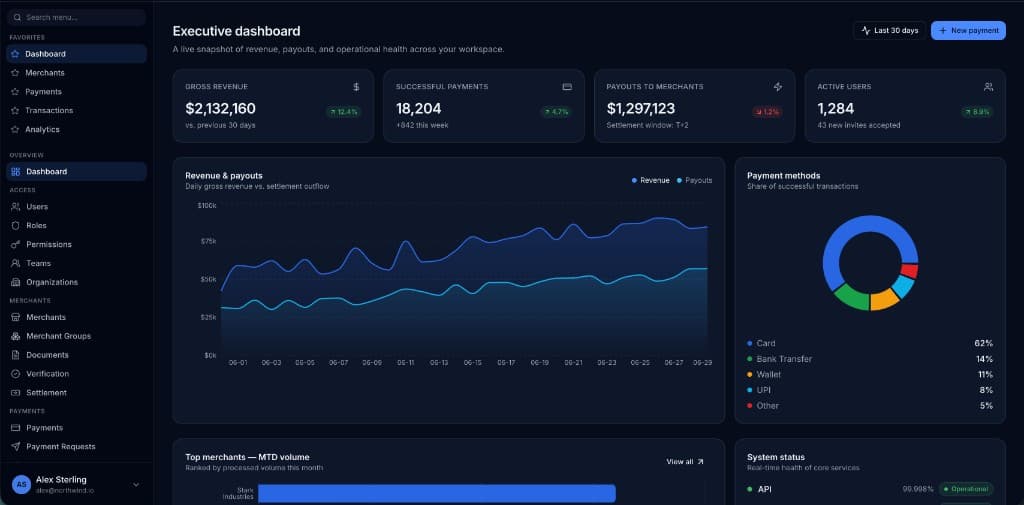Click the Users icon in Access section

16,206
